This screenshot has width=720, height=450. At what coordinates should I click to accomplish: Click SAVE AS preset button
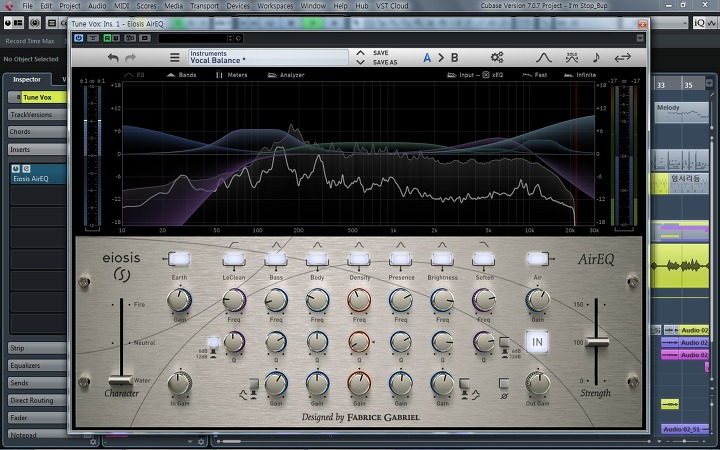[x=385, y=62]
